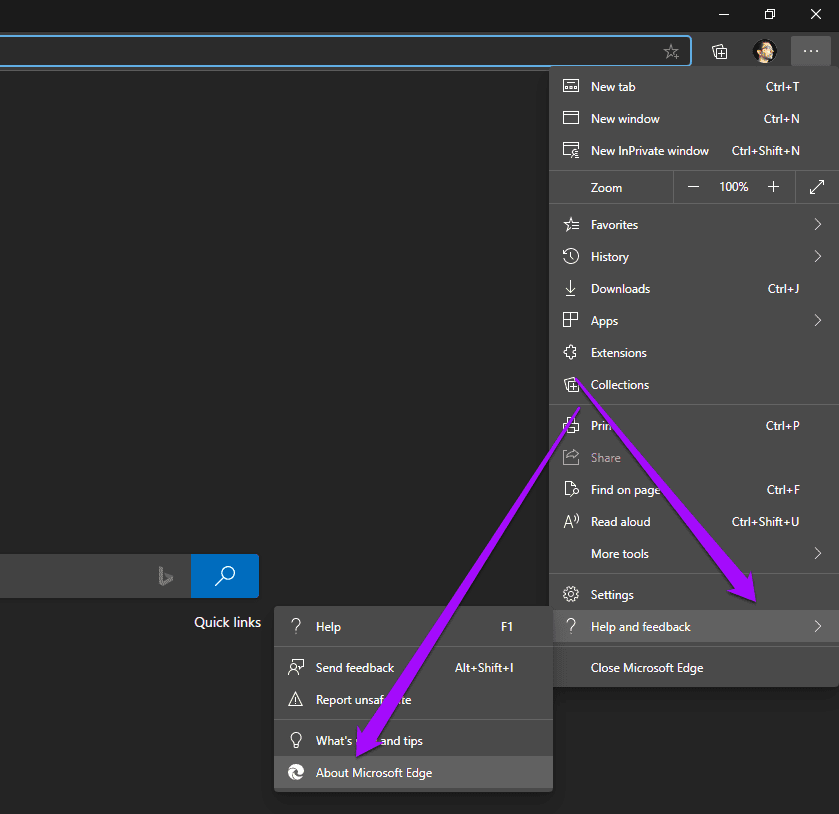The width and height of the screenshot is (839, 814).
Task: Click the zoom in plus button
Action: pyautogui.click(x=773, y=187)
